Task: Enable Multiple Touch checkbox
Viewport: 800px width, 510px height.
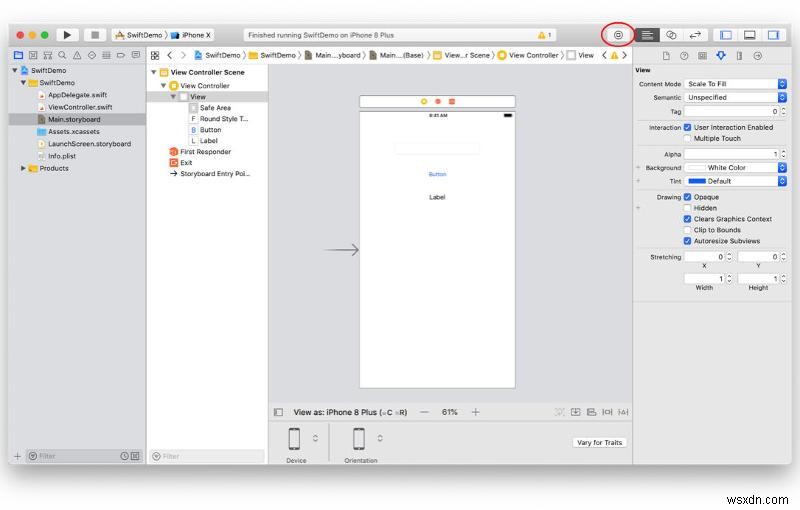Action: pos(687,139)
